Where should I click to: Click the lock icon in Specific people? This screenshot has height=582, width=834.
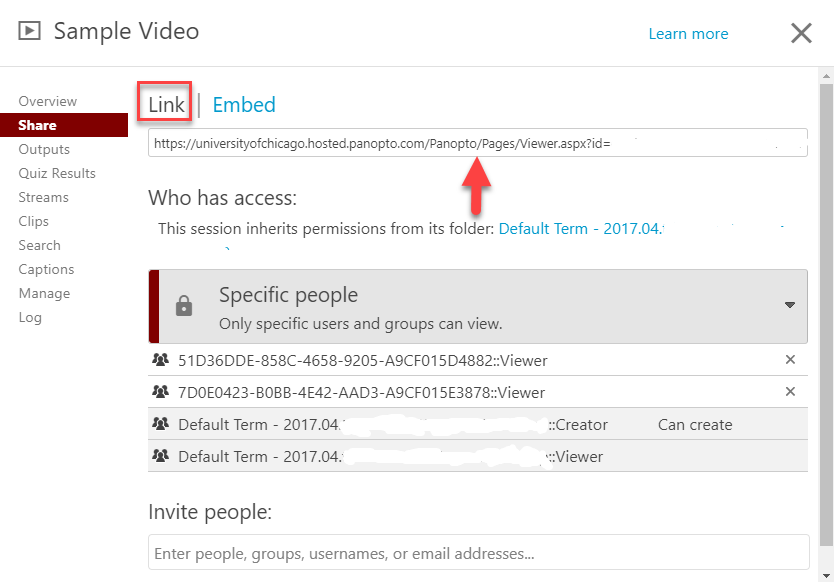point(184,306)
